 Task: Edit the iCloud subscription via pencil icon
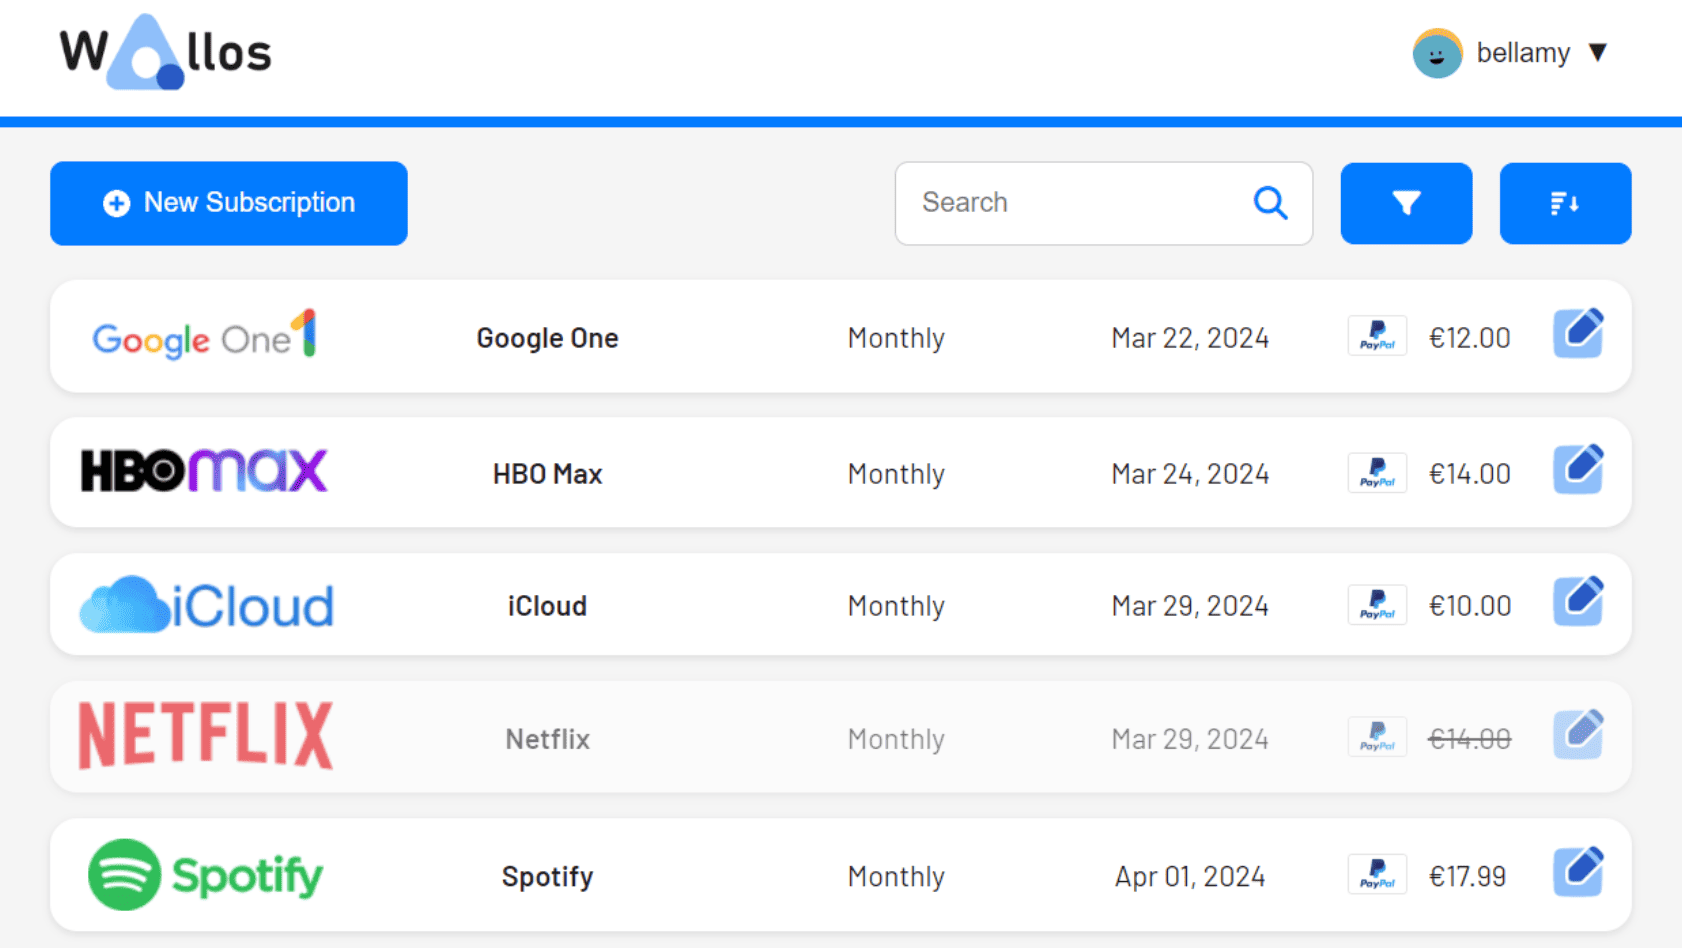1578,602
